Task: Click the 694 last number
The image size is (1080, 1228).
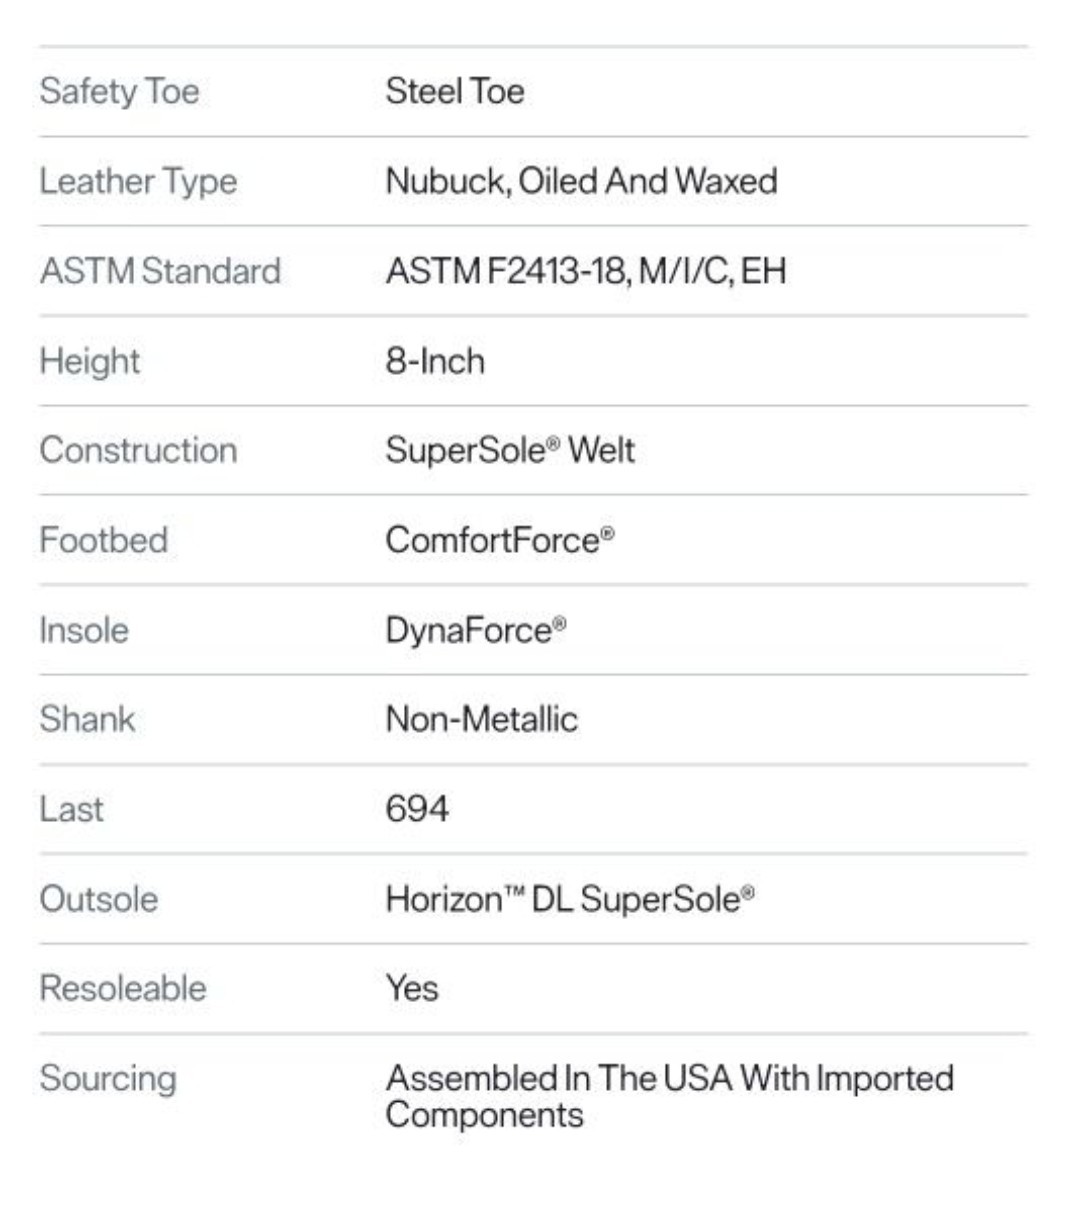Action: coord(417,809)
